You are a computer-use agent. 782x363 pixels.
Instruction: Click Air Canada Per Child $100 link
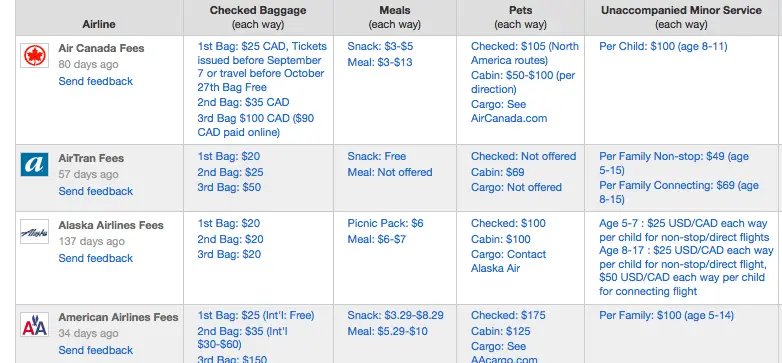coord(663,46)
